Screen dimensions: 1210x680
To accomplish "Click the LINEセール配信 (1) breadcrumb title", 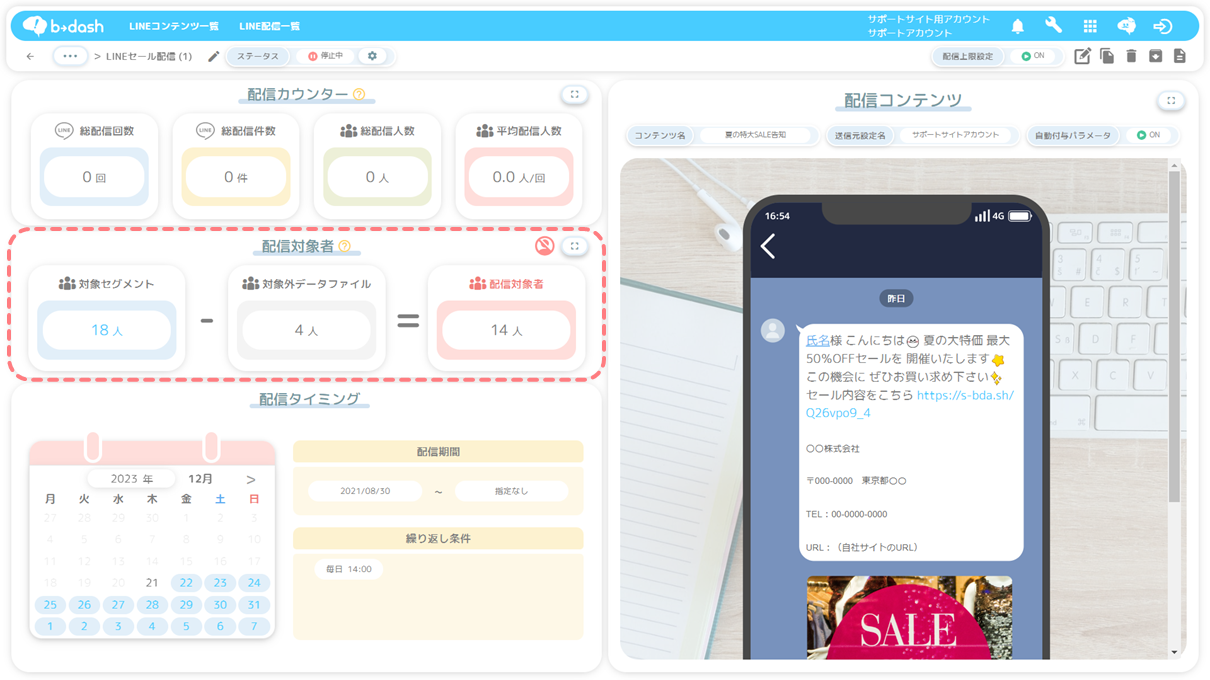I will pyautogui.click(x=149, y=57).
